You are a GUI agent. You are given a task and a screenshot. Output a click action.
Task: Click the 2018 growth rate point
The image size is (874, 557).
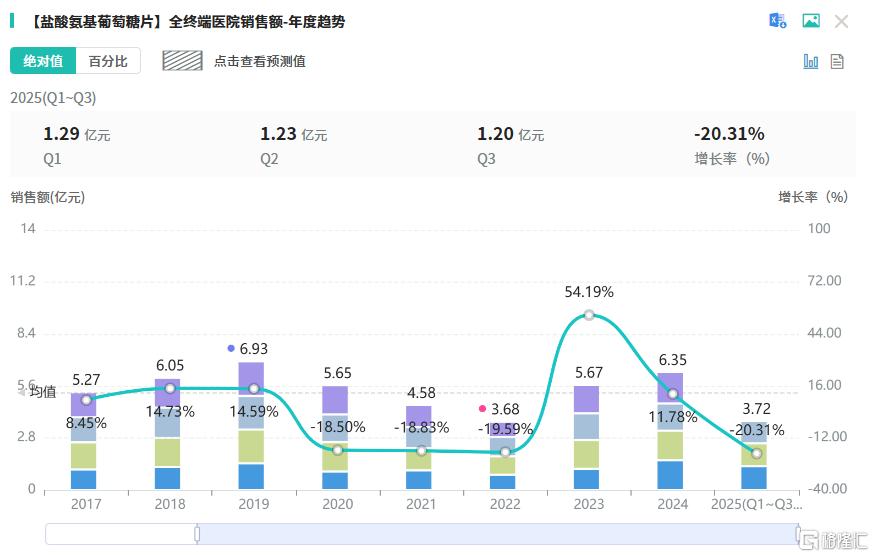tap(170, 388)
